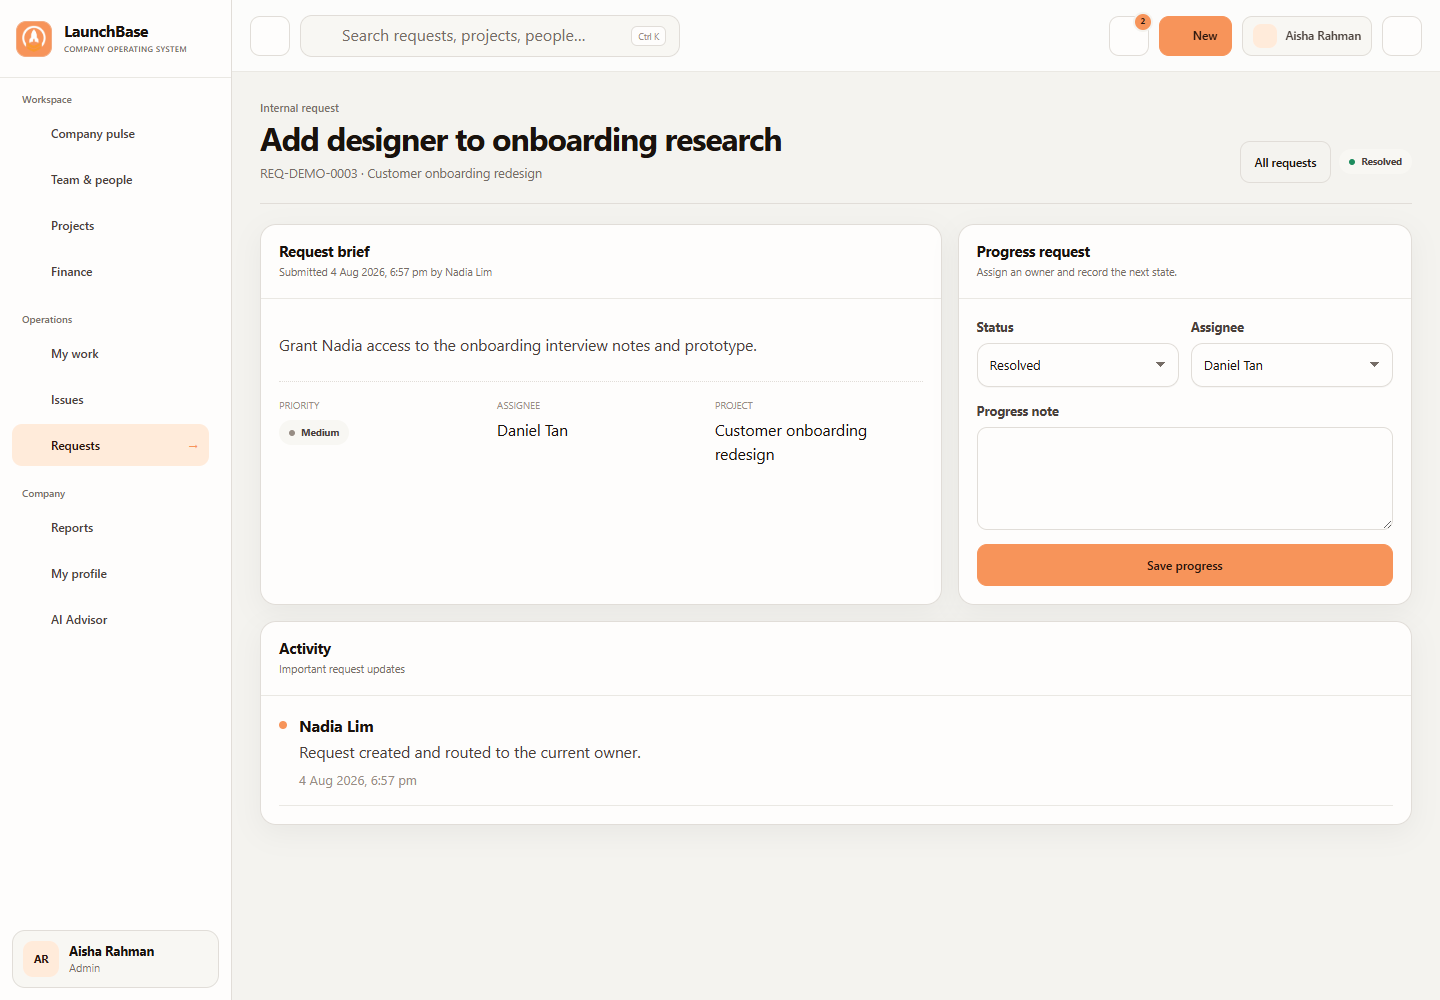Go to Issues

click(110, 400)
